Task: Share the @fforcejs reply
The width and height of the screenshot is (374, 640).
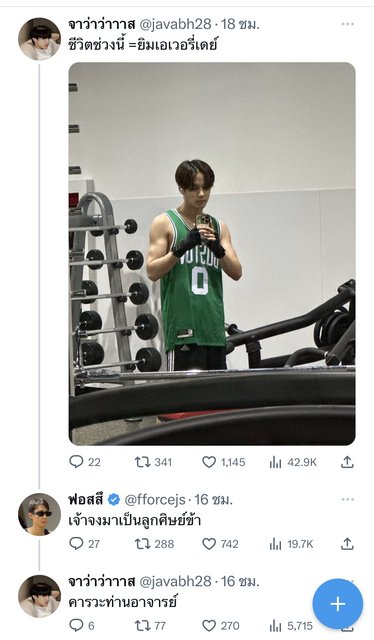Action: [347, 544]
